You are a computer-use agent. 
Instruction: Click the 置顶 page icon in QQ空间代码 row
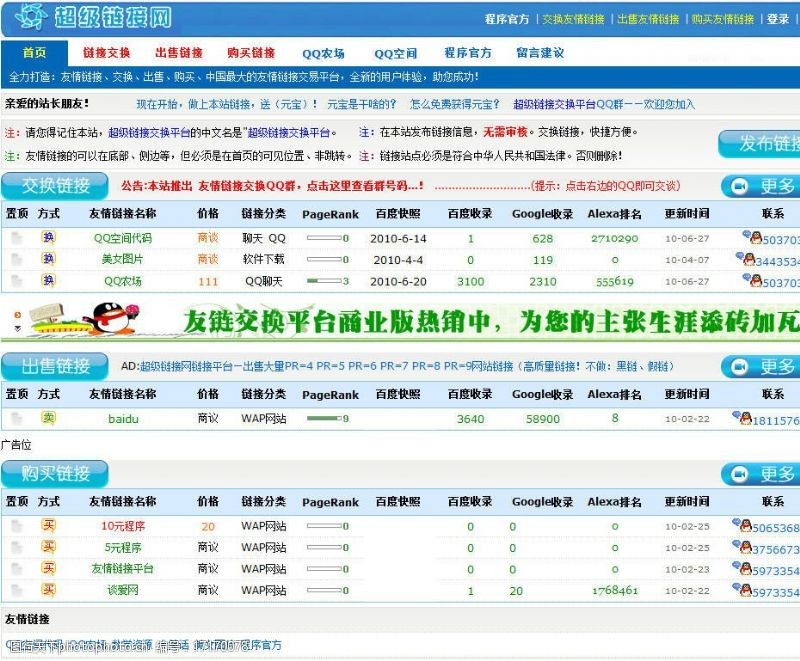16,238
